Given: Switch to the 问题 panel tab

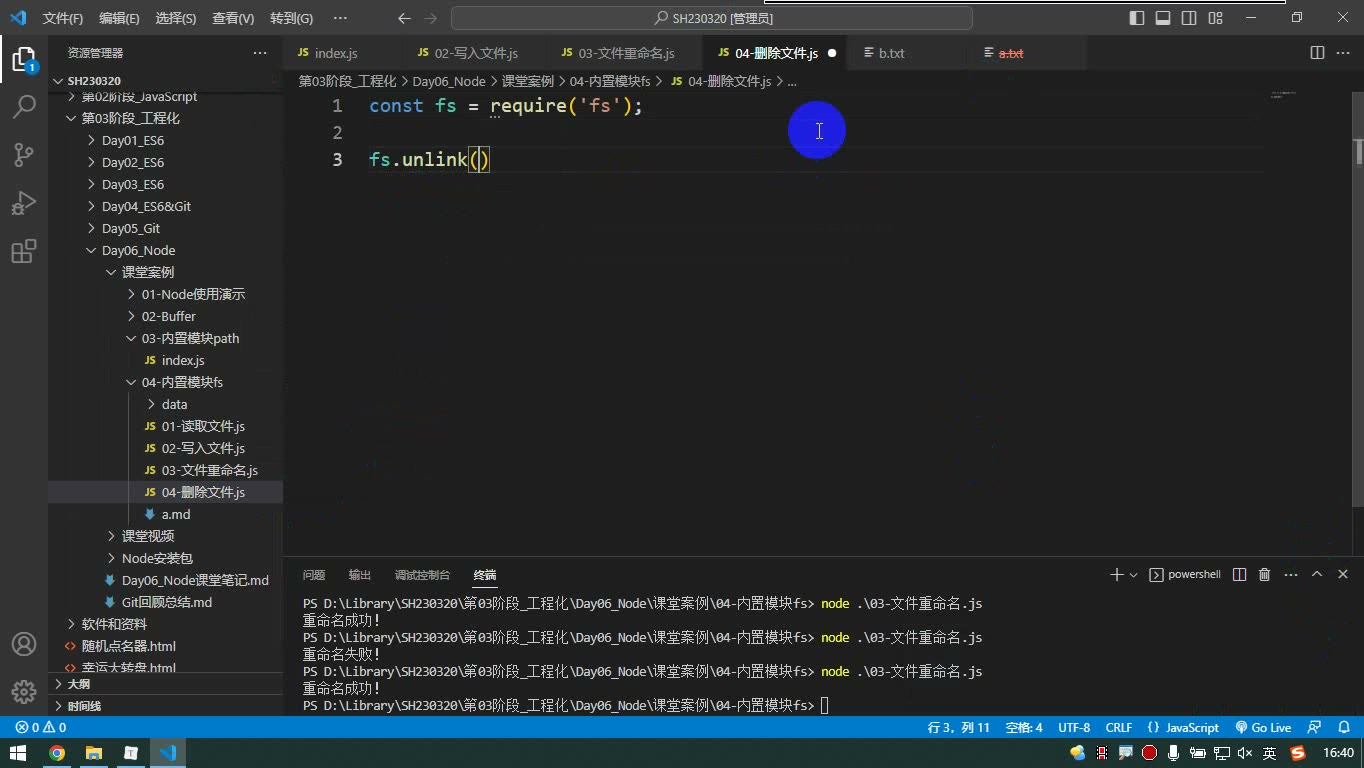Looking at the screenshot, I should [314, 575].
